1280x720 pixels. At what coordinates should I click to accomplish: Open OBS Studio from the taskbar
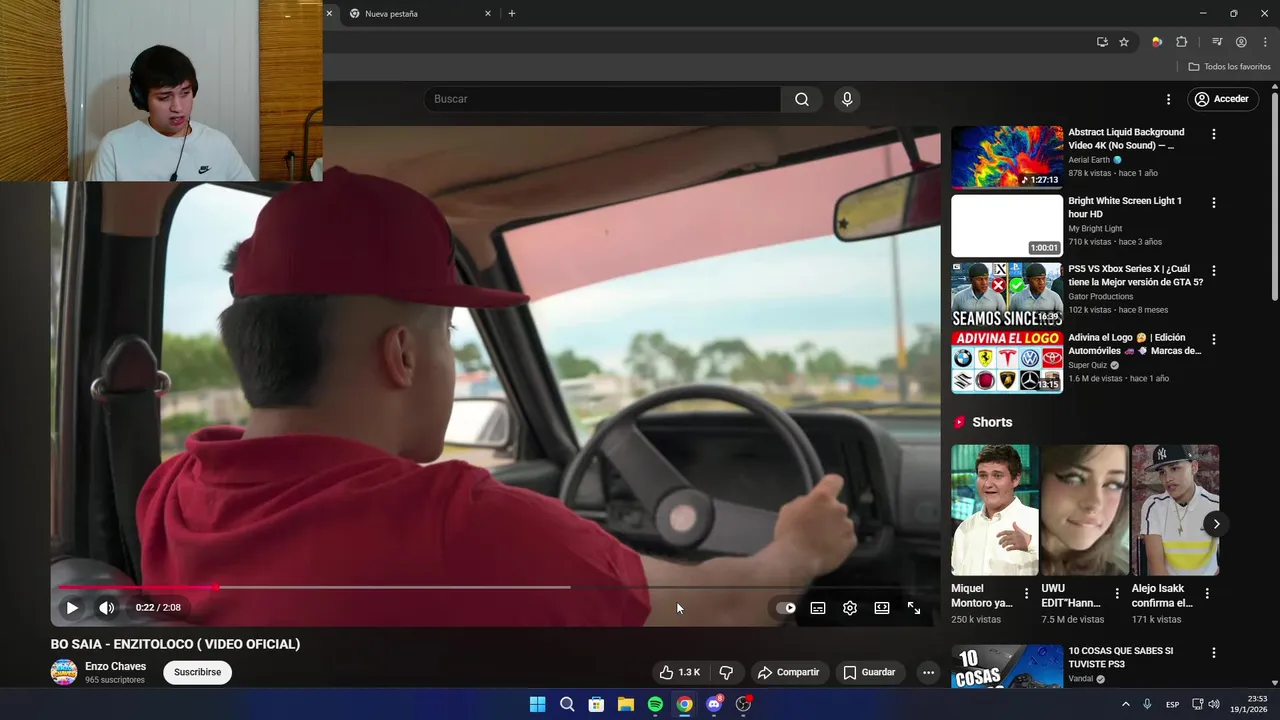743,704
